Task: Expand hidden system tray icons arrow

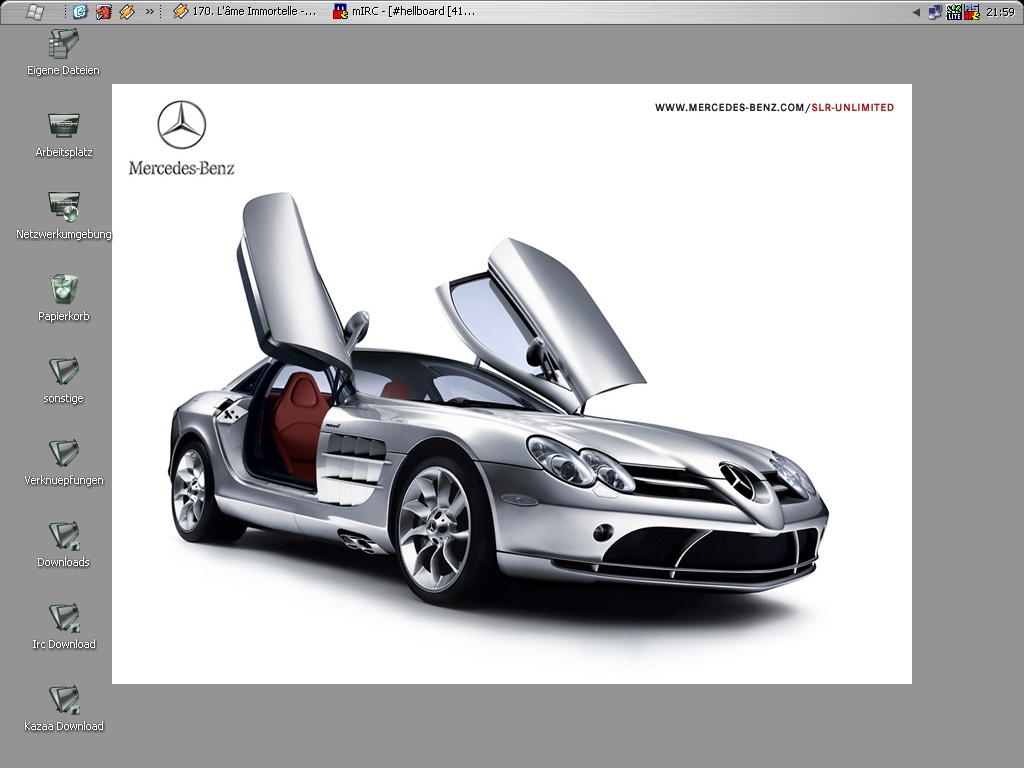Action: click(x=916, y=12)
